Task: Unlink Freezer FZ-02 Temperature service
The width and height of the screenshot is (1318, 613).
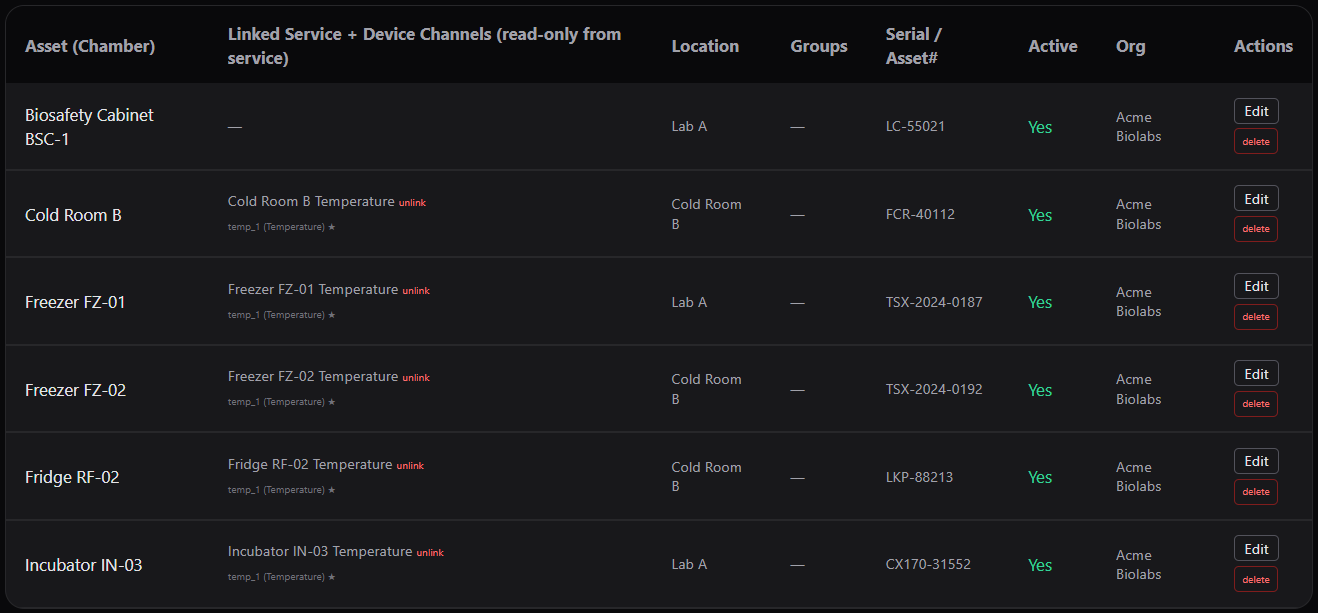Action: pos(416,378)
